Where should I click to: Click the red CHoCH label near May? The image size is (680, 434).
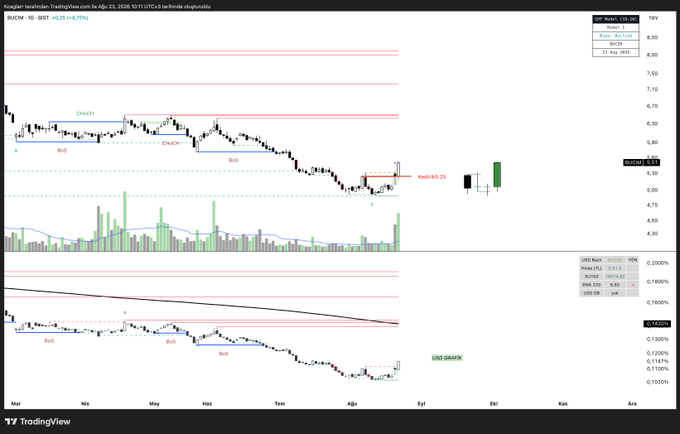[x=170, y=143]
